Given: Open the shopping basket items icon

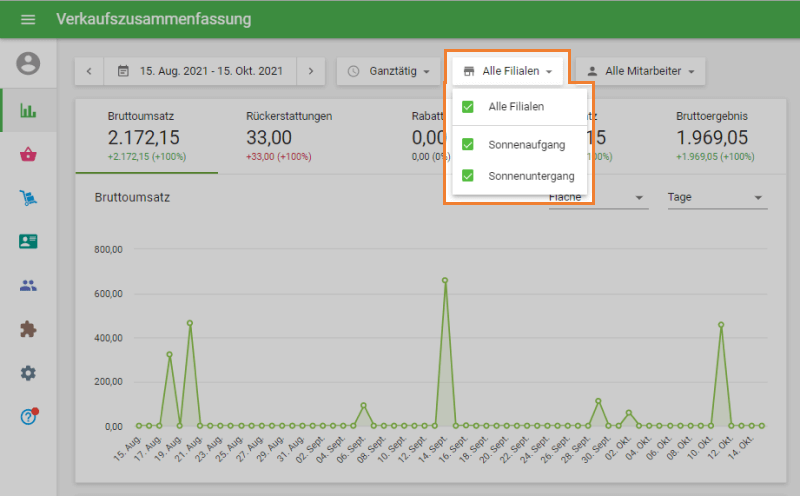Looking at the screenshot, I should point(28,154).
